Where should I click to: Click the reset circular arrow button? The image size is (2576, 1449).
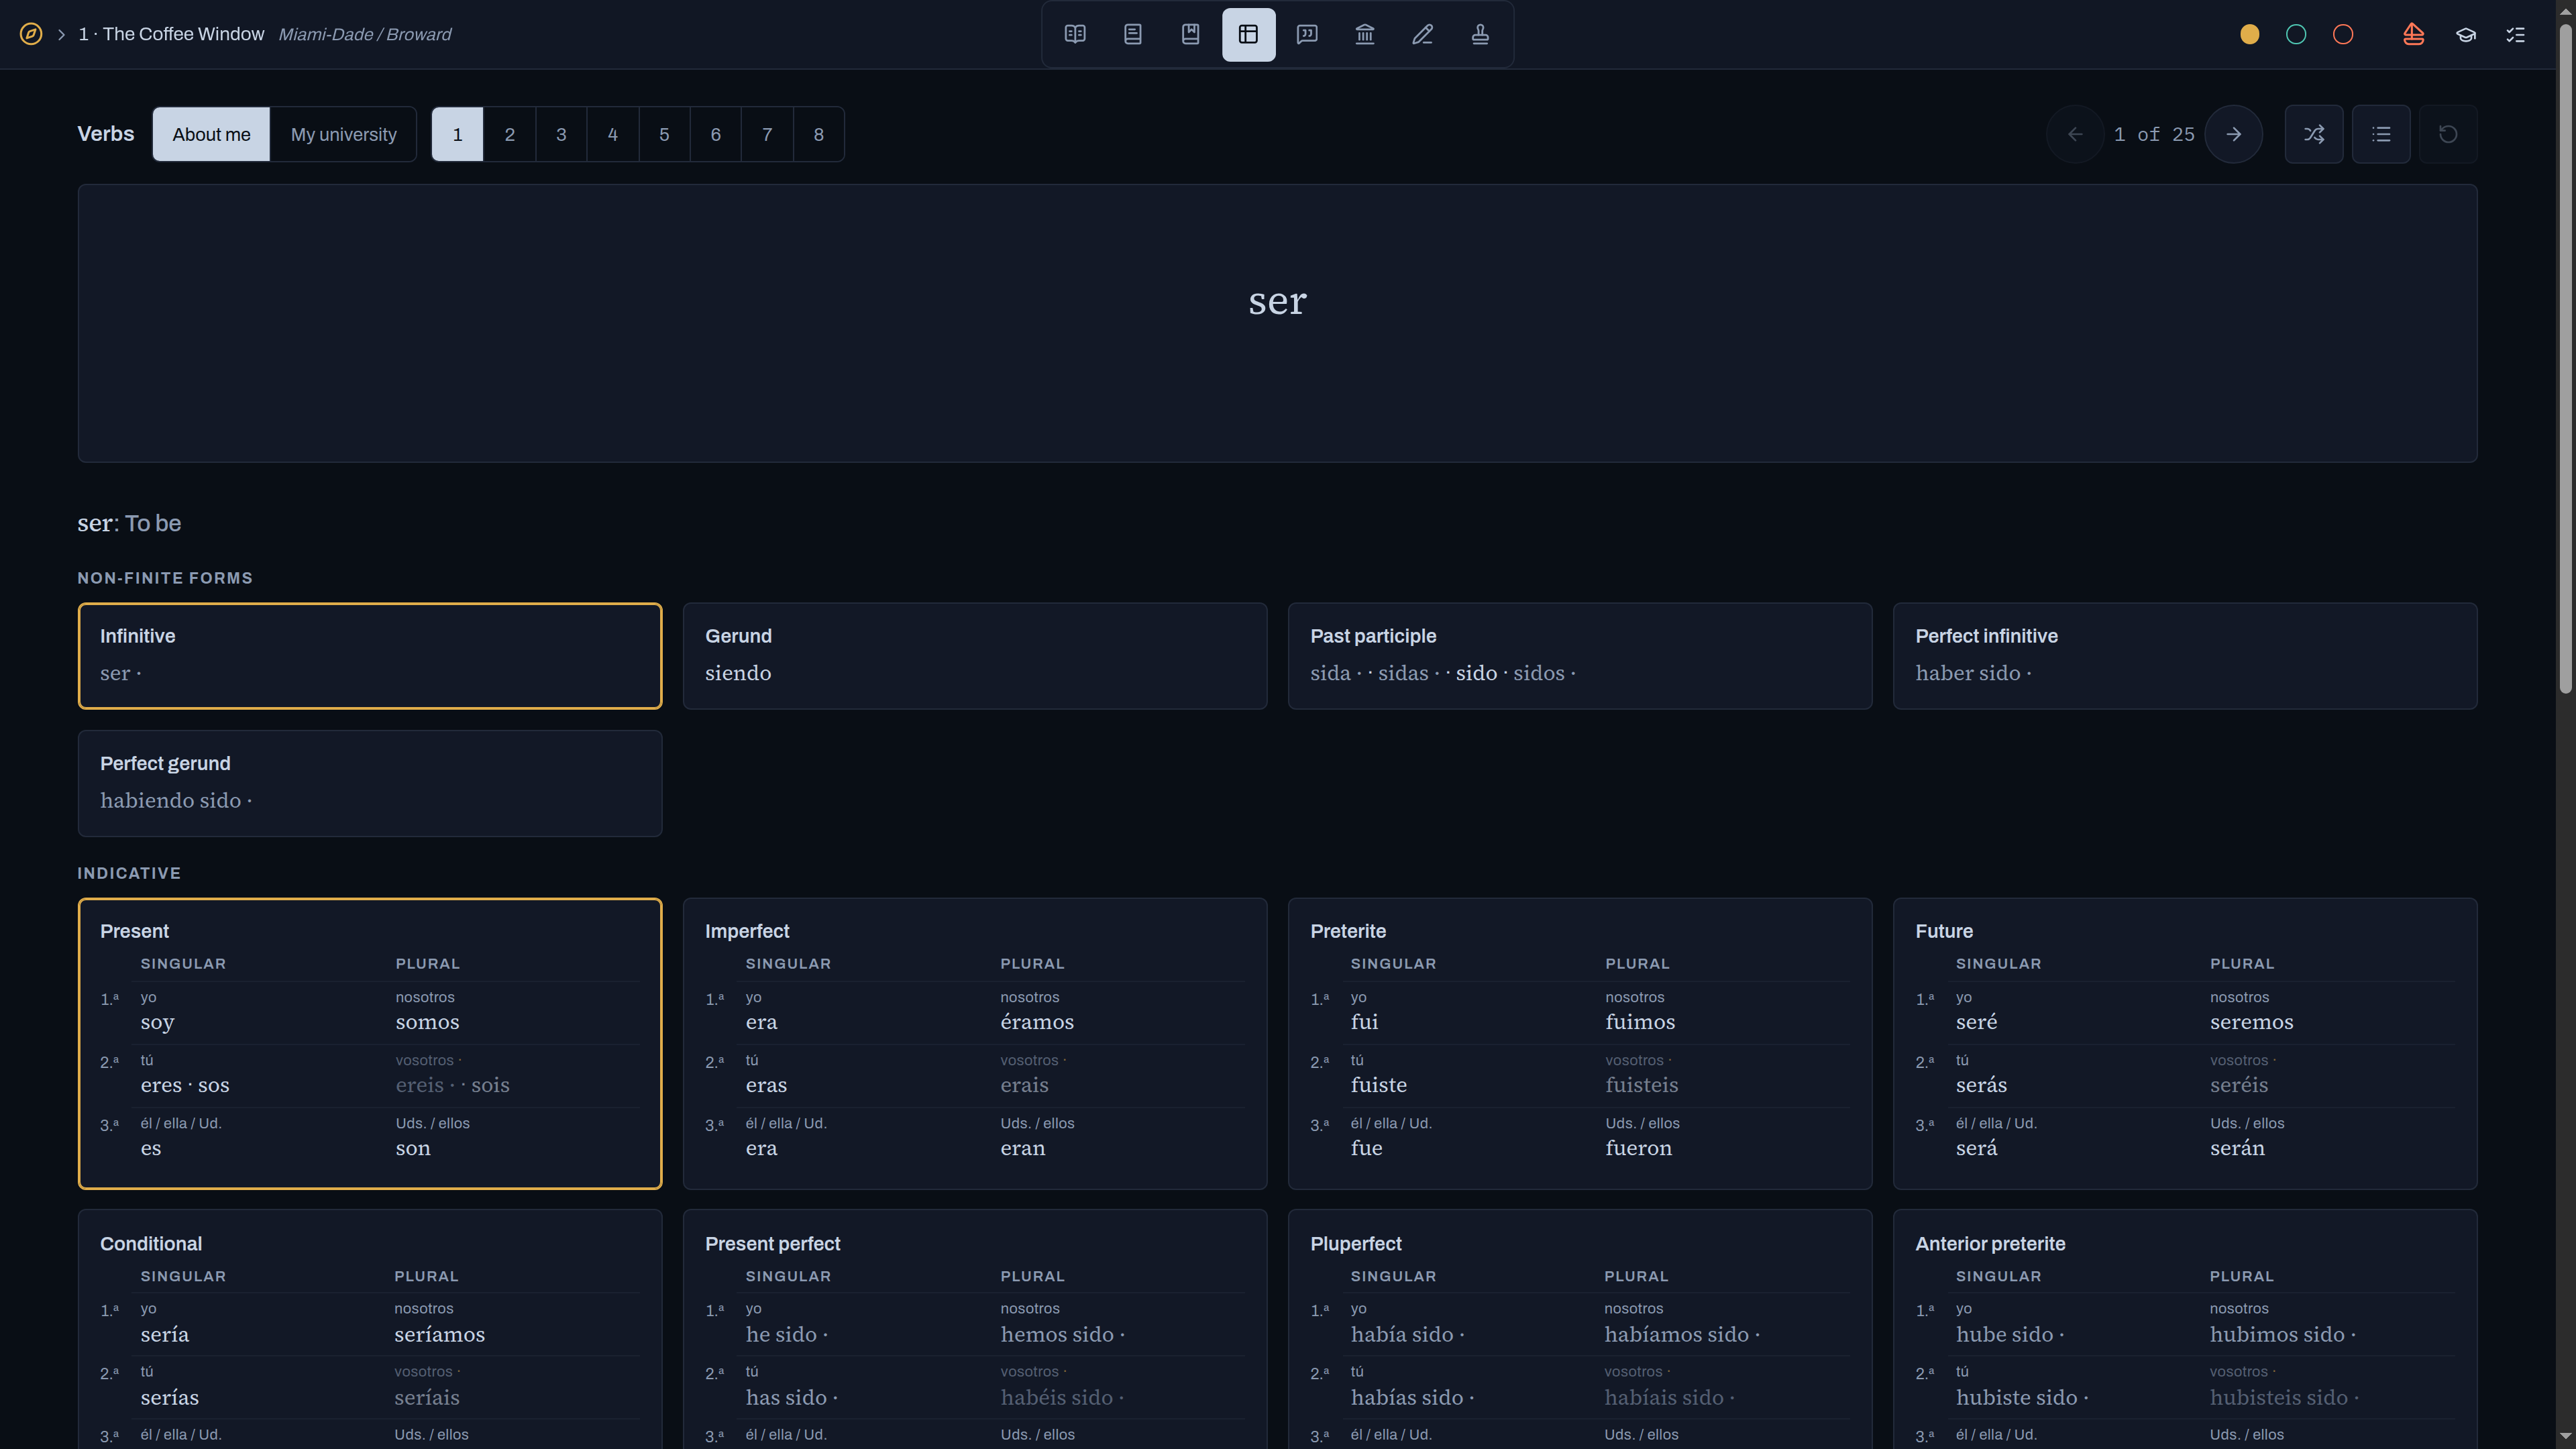pos(2448,134)
